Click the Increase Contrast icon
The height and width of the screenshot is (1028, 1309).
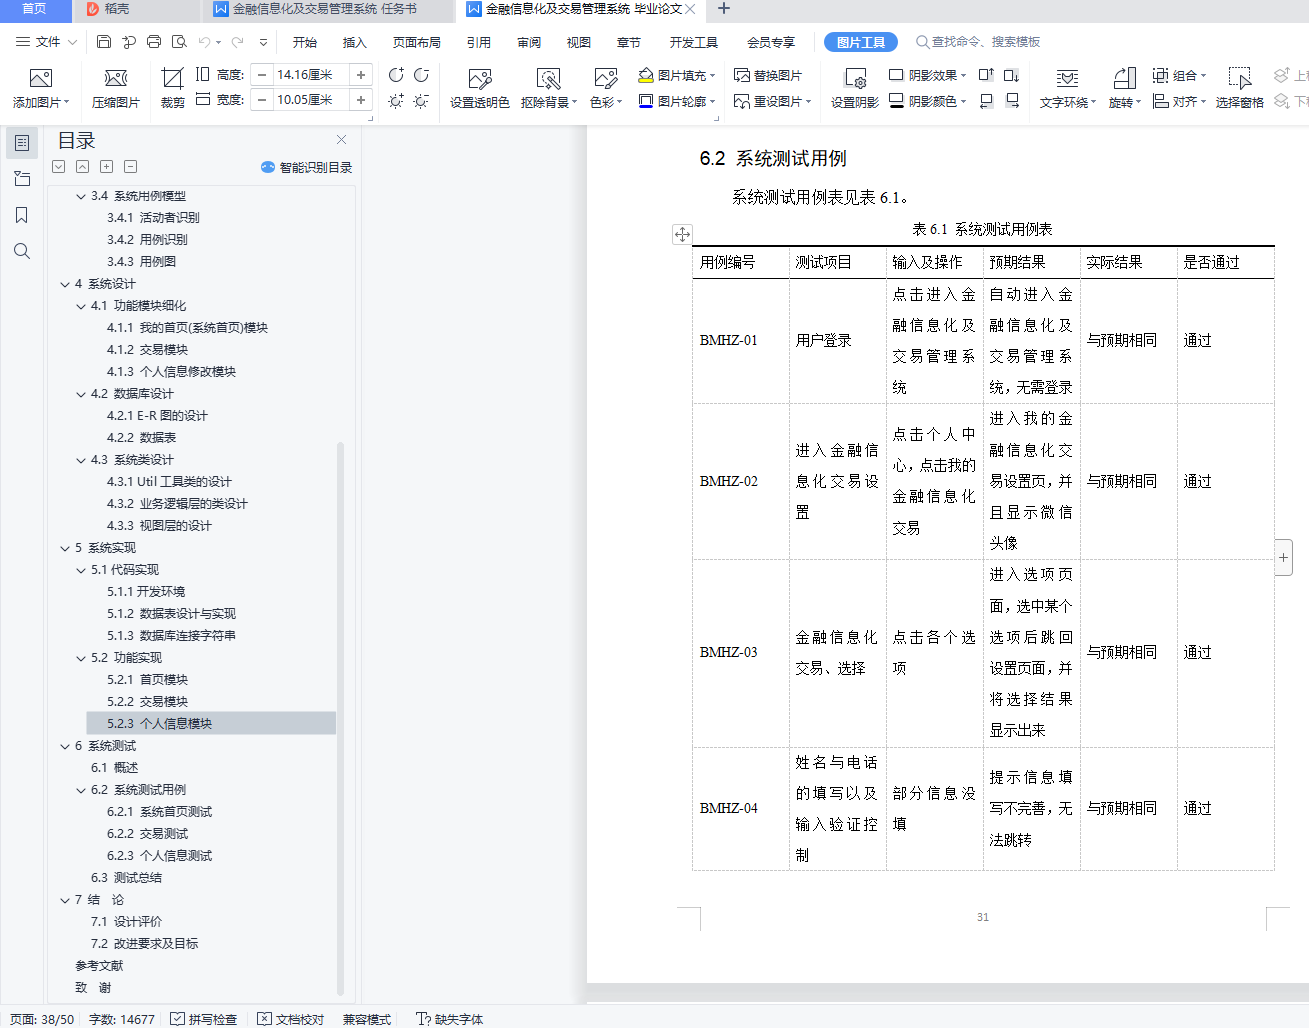396,75
